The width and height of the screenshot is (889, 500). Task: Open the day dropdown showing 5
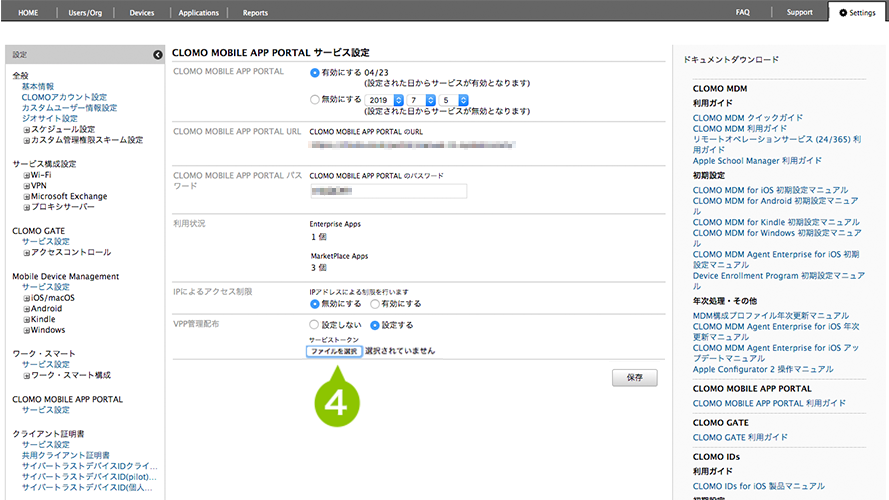(x=455, y=100)
